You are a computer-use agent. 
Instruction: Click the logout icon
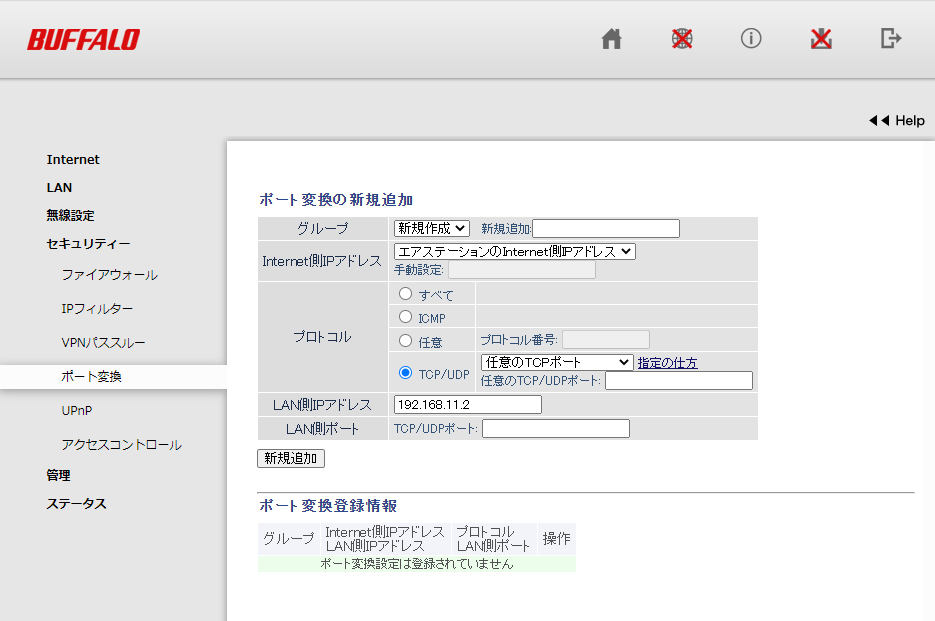pos(891,39)
